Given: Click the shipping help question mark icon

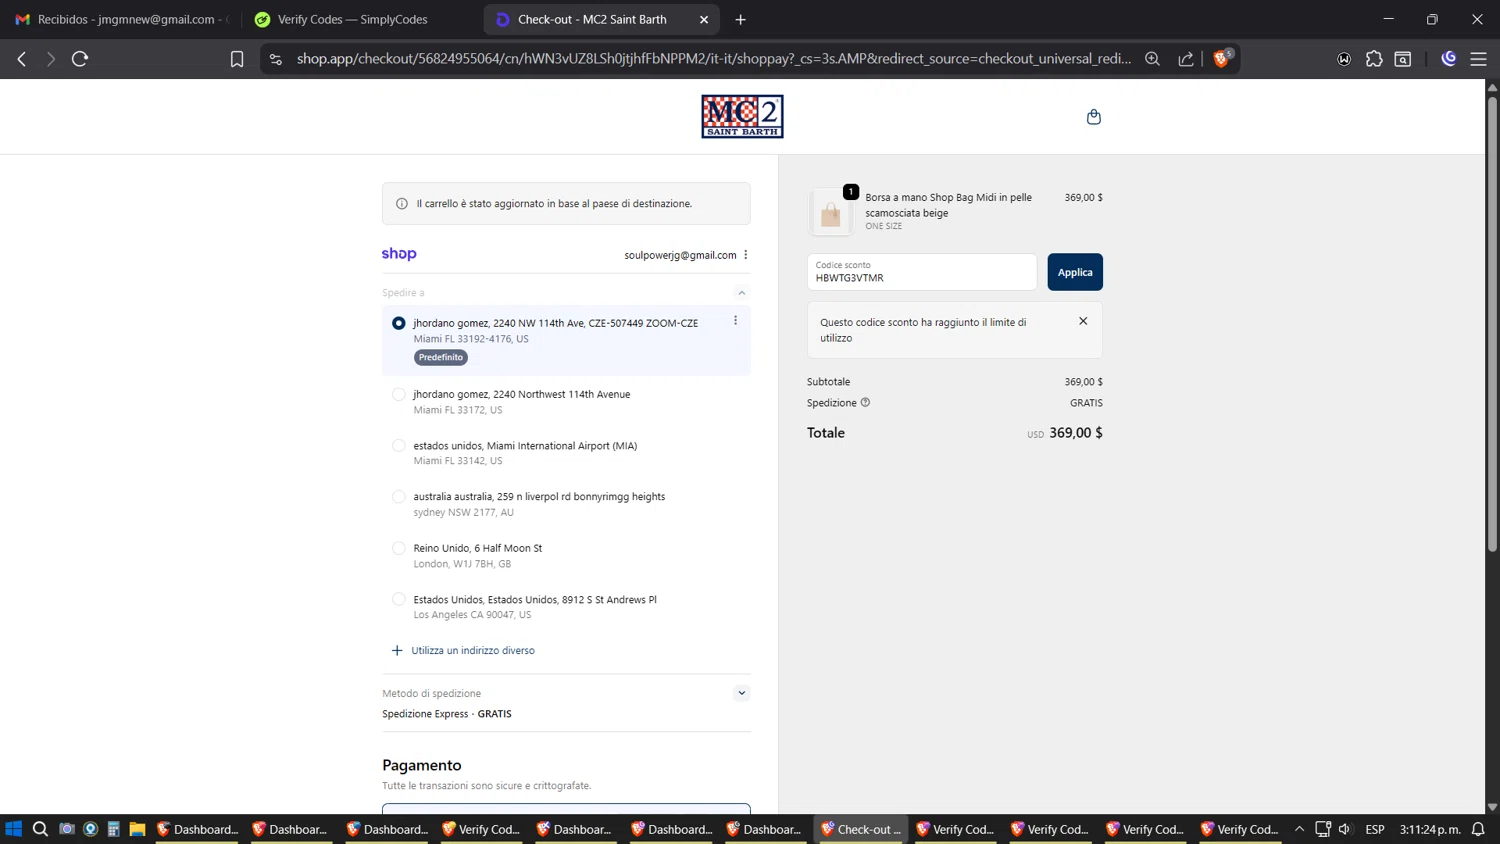Looking at the screenshot, I should tap(865, 403).
